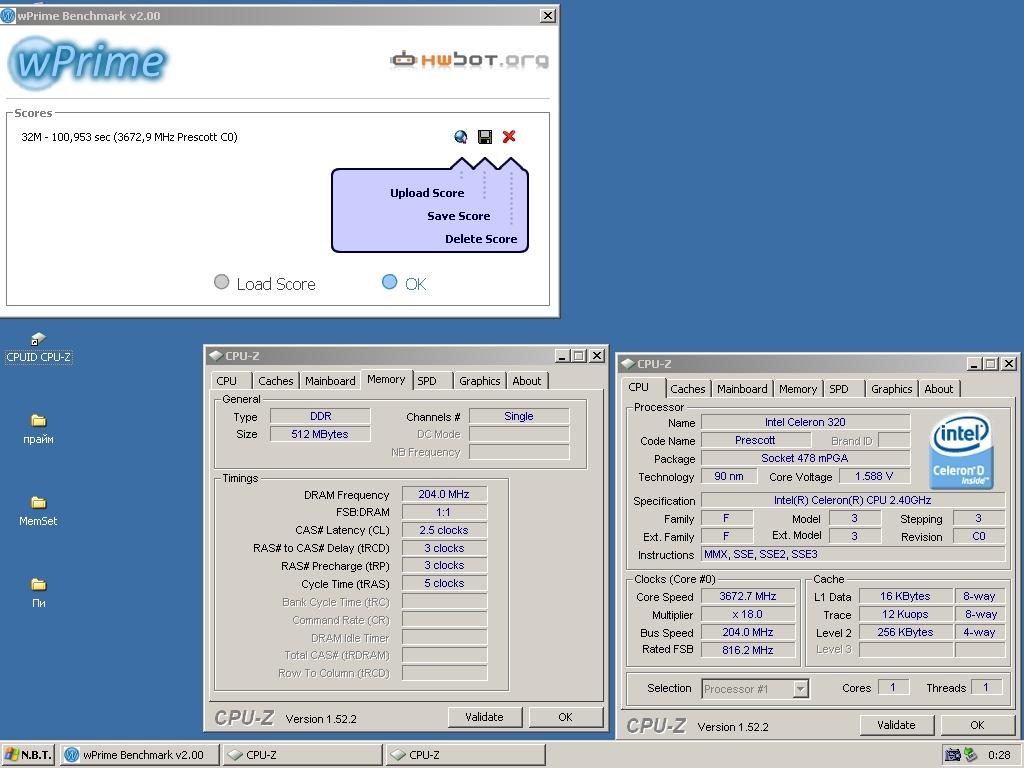Click the CAS# Latency 2.5 clocks value

point(444,530)
